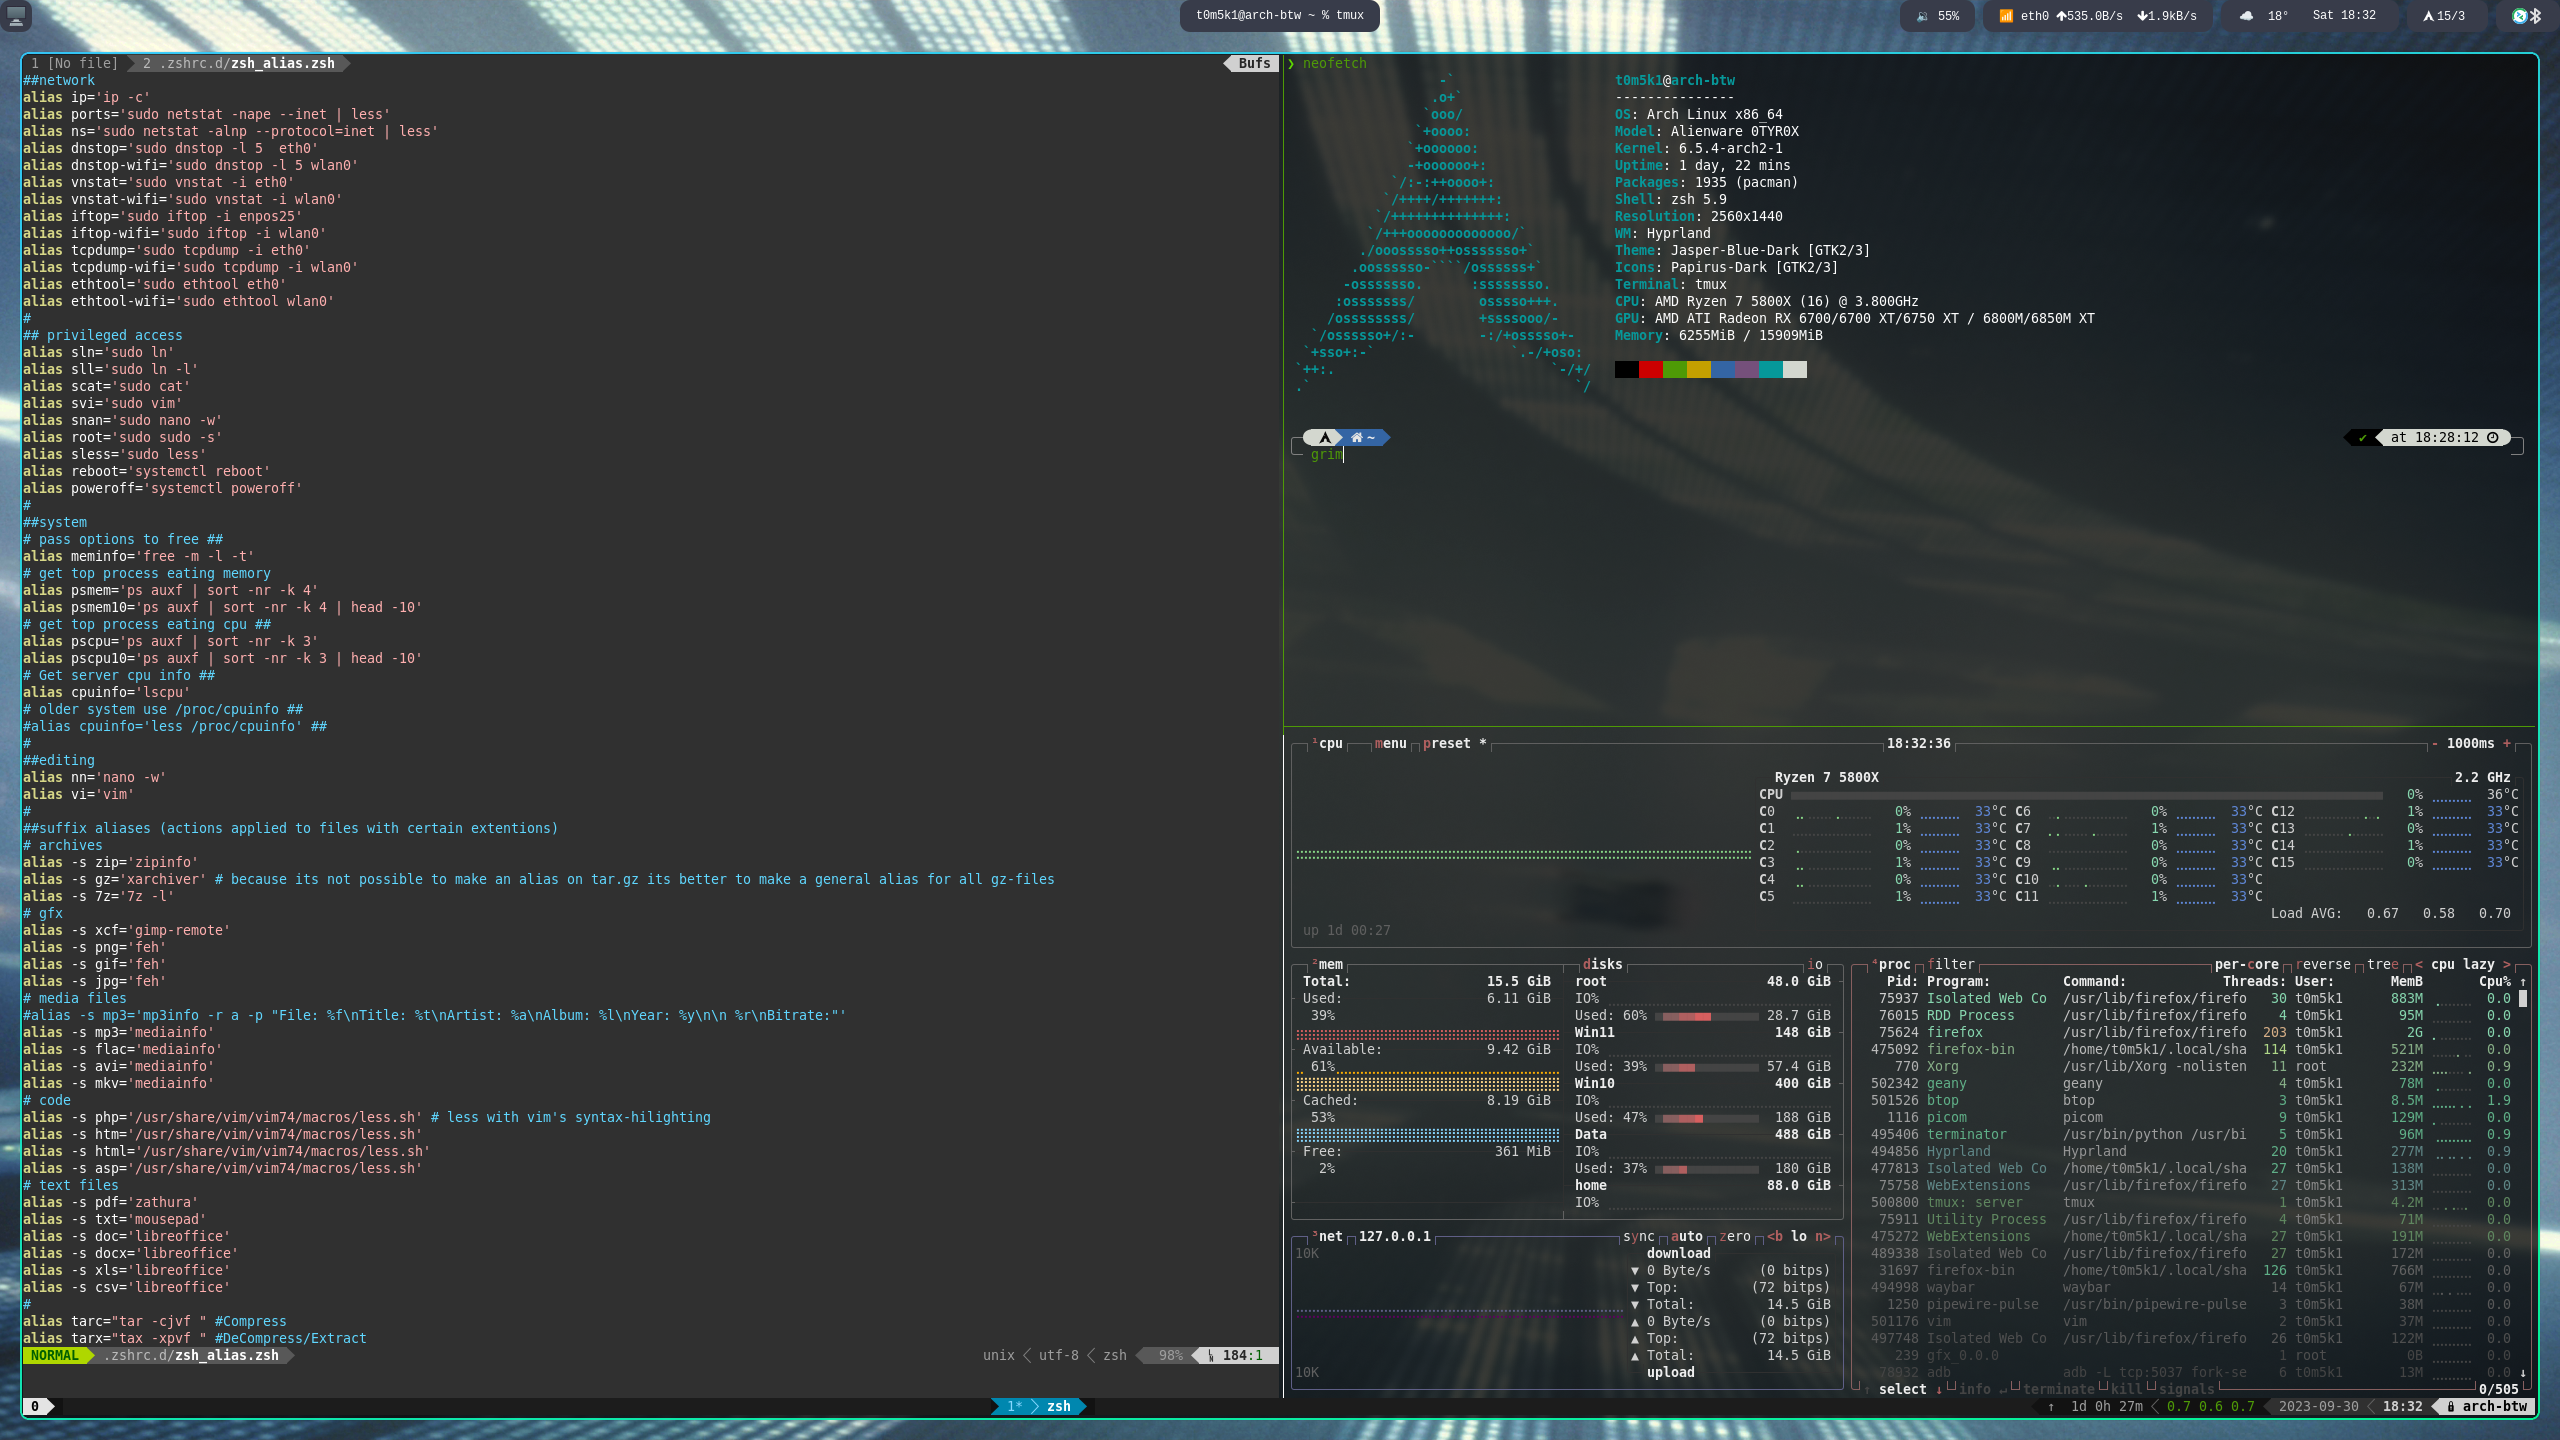
Task: Toggle io mode in the disks box
Action: click(x=1815, y=964)
